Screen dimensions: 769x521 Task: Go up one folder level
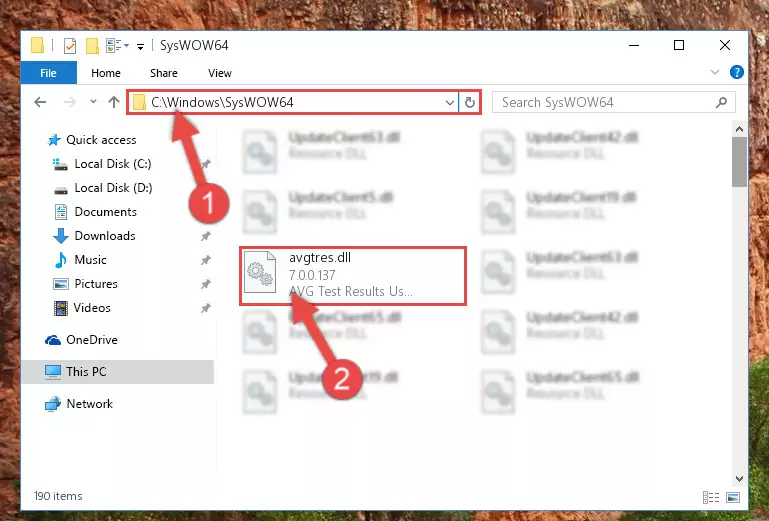pyautogui.click(x=114, y=102)
